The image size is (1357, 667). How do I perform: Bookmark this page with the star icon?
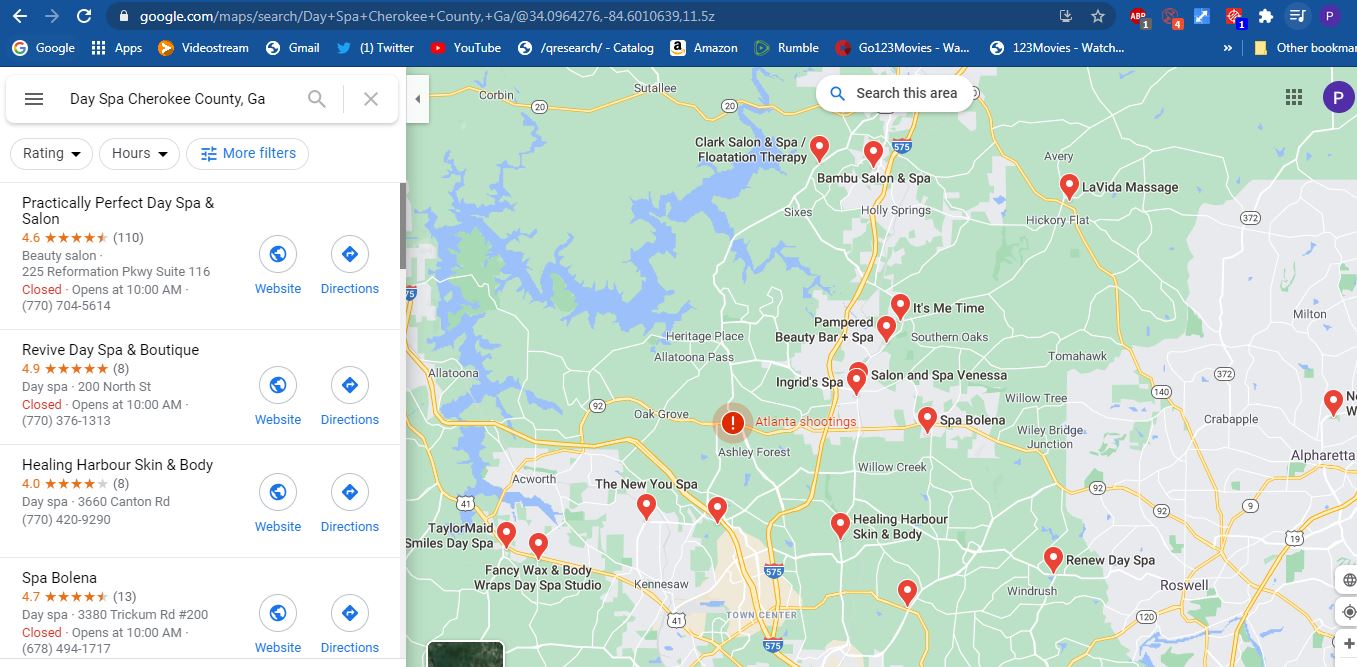click(x=1098, y=16)
